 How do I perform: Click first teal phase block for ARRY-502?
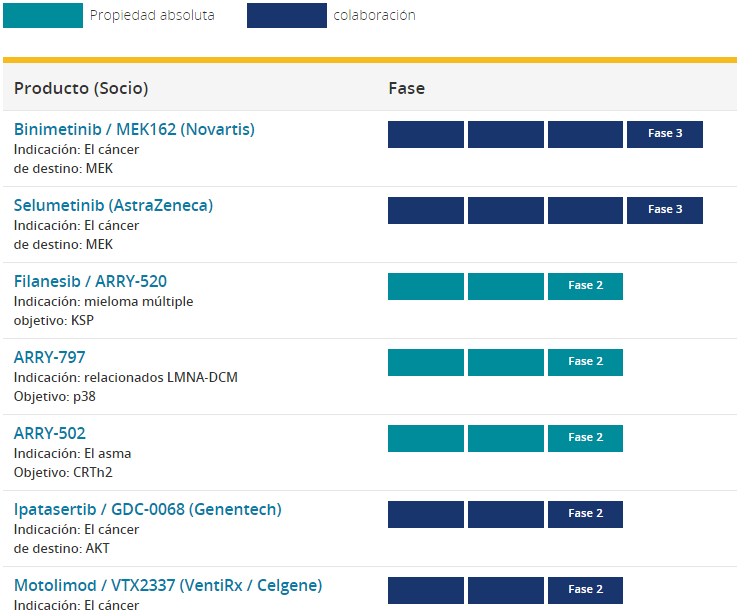(426, 439)
